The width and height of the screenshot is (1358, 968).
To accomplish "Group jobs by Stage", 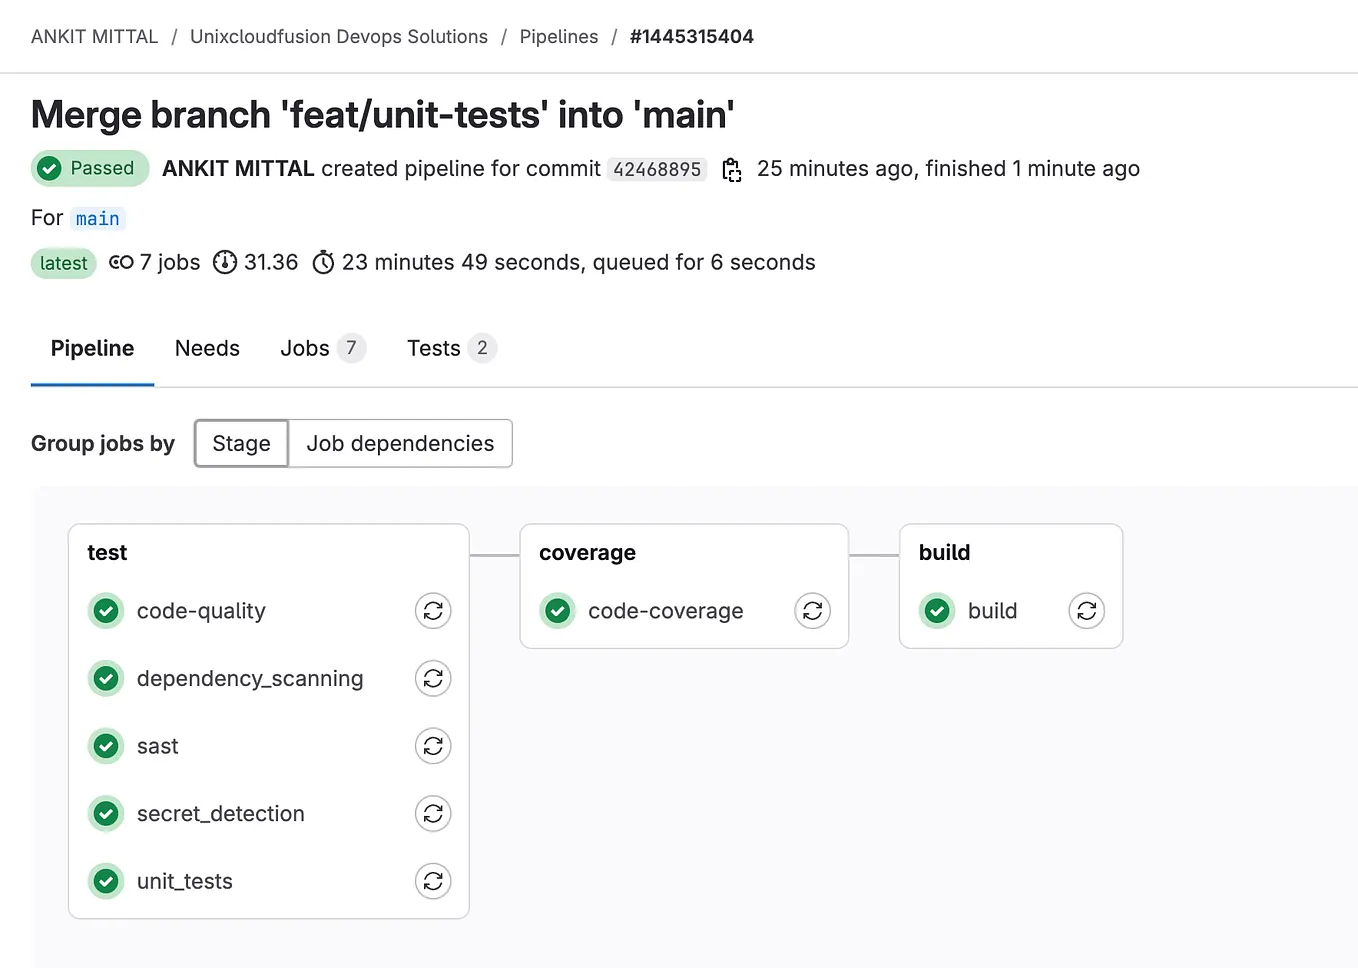I will (240, 443).
